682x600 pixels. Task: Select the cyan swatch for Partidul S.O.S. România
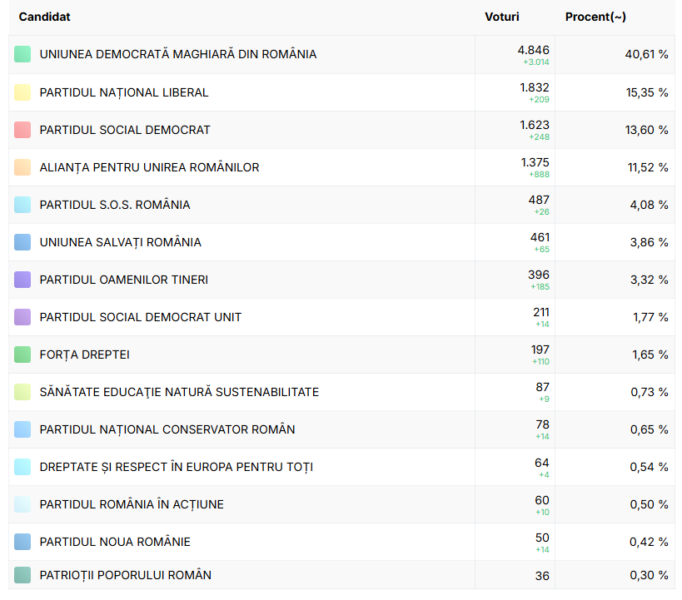click(22, 205)
